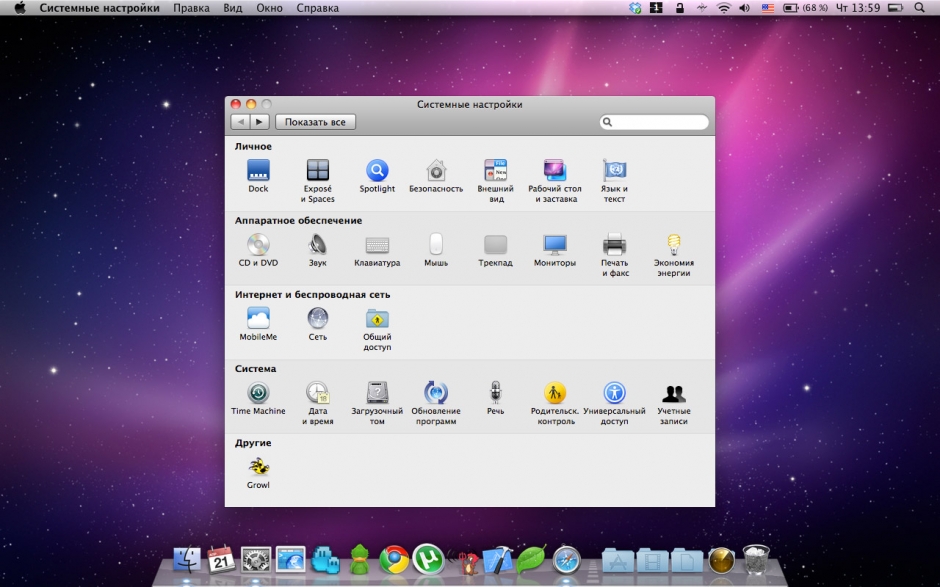This screenshot has width=940, height=587.
Task: Open the Growl preference pane
Action: pyautogui.click(x=258, y=472)
